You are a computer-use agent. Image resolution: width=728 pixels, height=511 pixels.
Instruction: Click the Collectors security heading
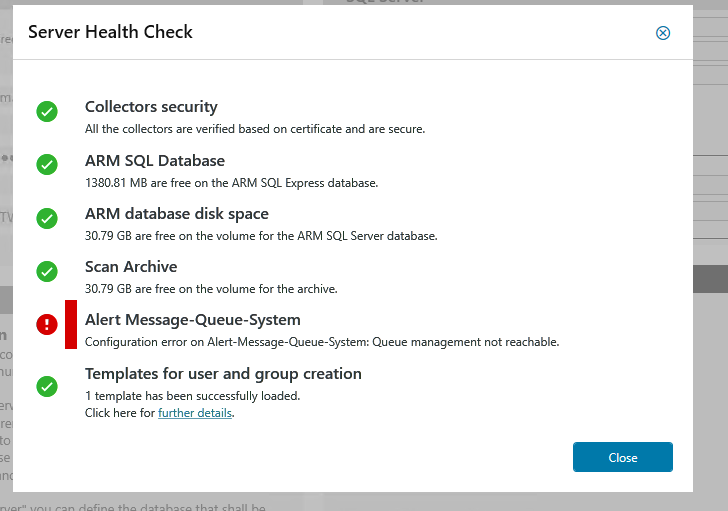tap(151, 107)
